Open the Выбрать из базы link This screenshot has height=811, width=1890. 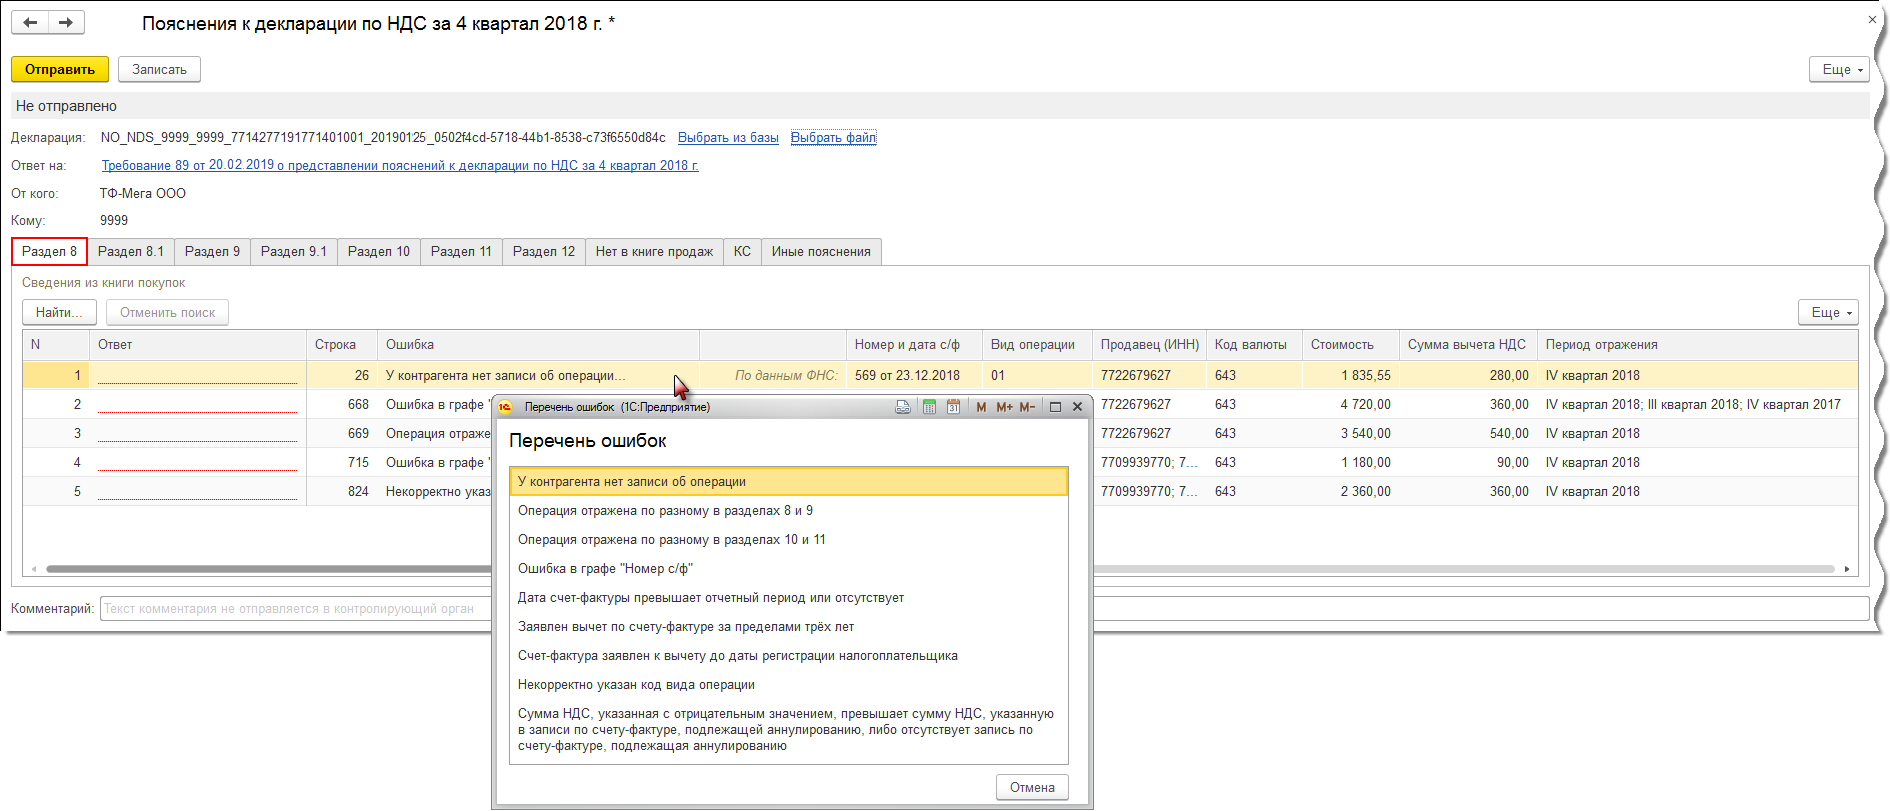(728, 138)
